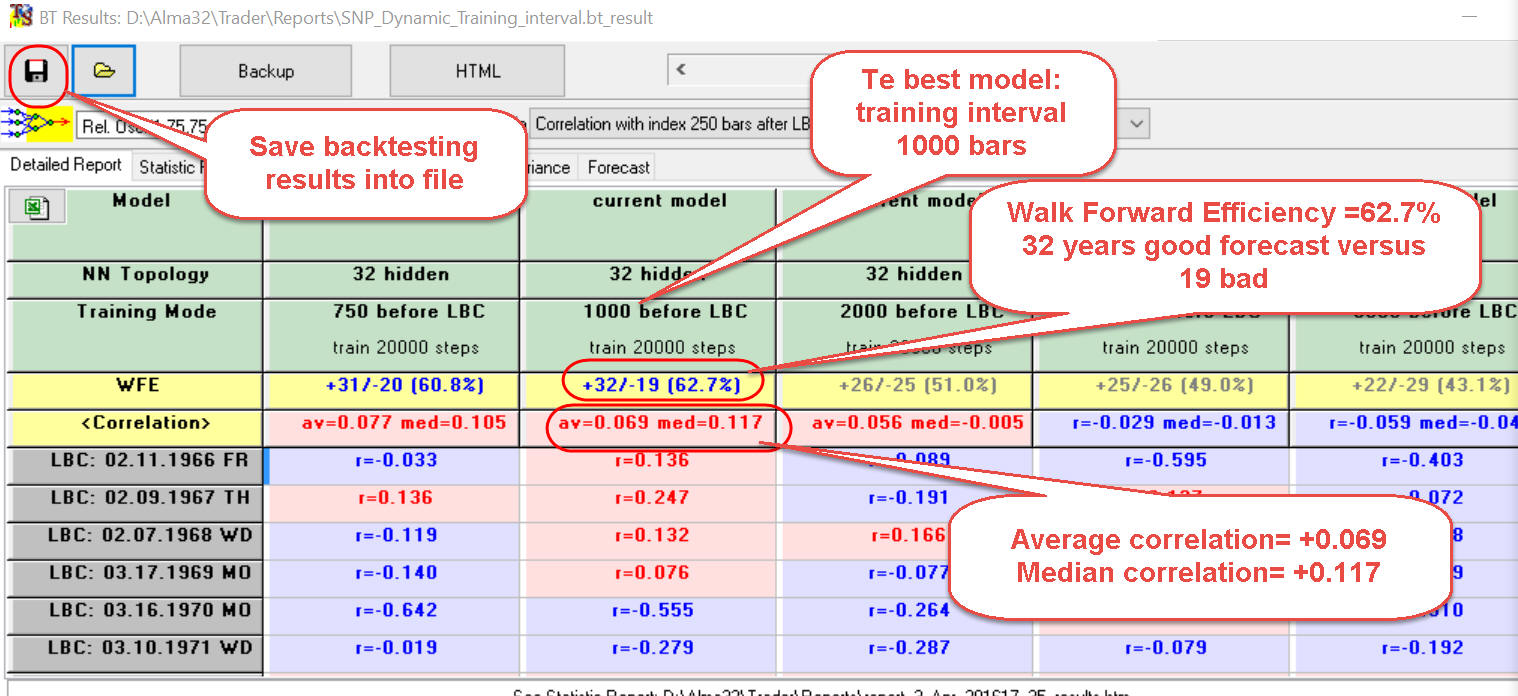The image size is (1518, 696).
Task: Expand the correlation criterion dropdown arrow
Action: point(1134,124)
